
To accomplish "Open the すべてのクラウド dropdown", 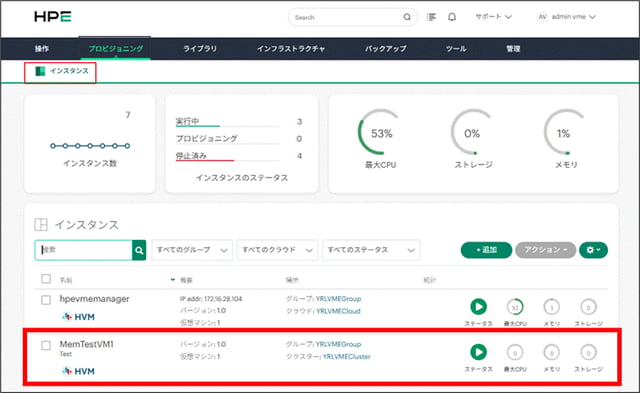I will pos(278,250).
